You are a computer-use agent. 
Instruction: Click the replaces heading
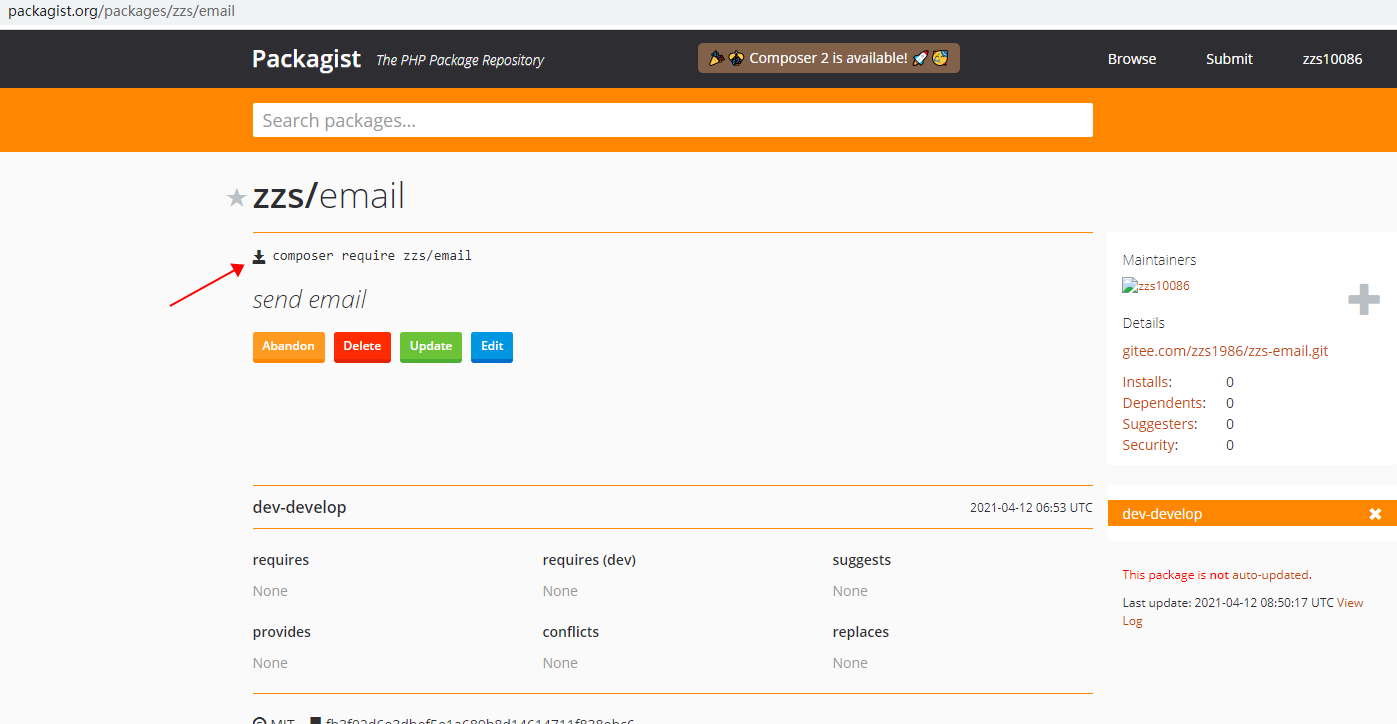pos(860,632)
